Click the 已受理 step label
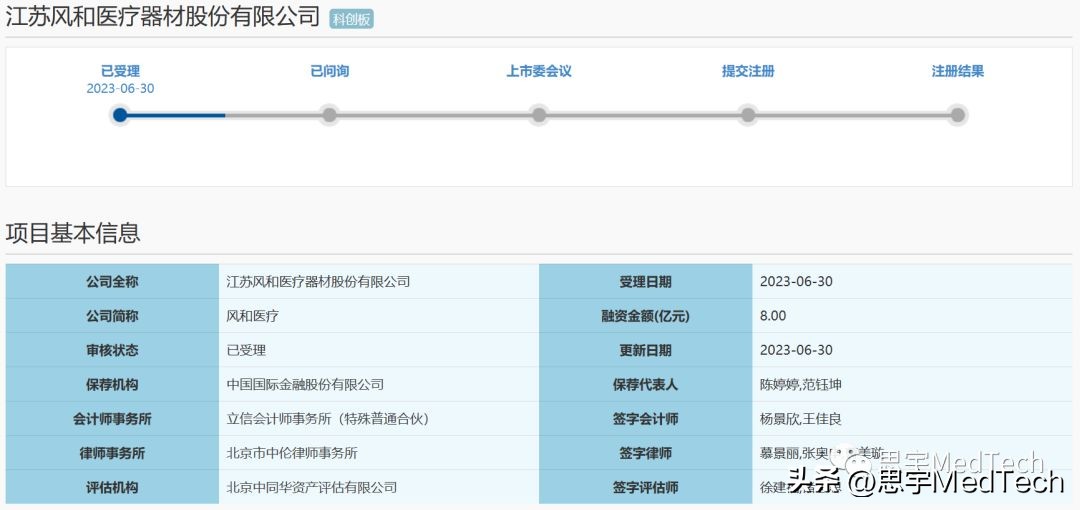1080x510 pixels. [x=121, y=71]
